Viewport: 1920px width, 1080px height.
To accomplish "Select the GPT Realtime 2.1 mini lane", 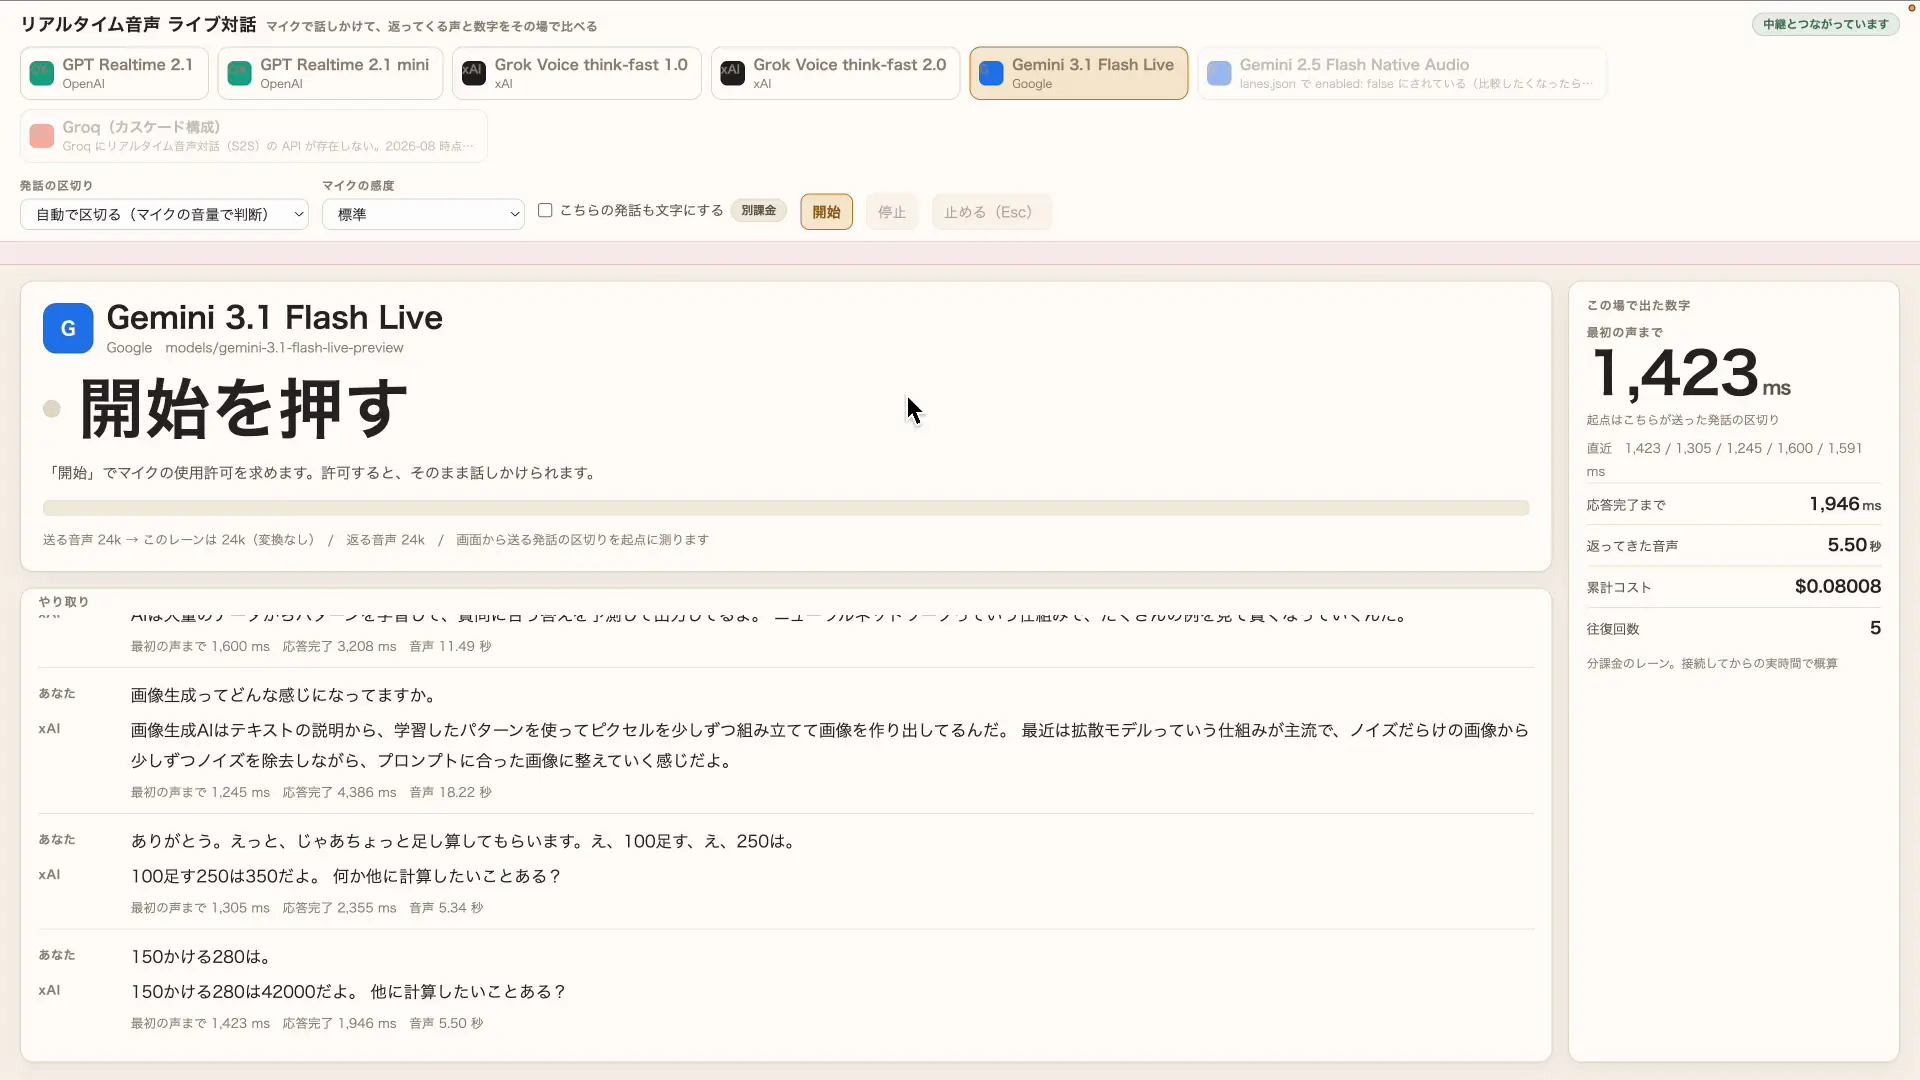I will point(330,73).
